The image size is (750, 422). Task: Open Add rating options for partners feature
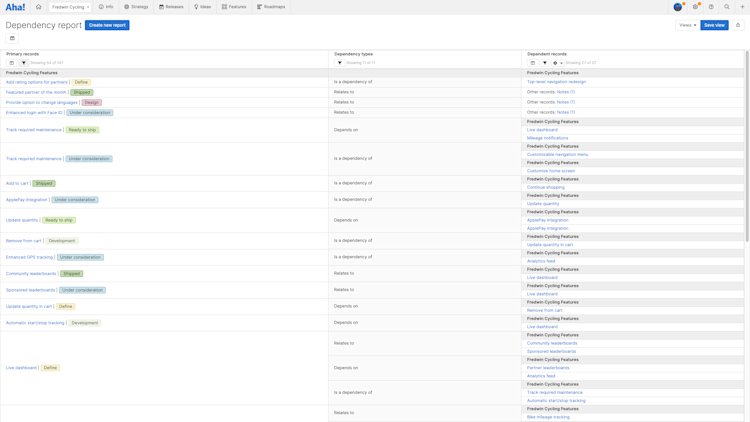(37, 82)
